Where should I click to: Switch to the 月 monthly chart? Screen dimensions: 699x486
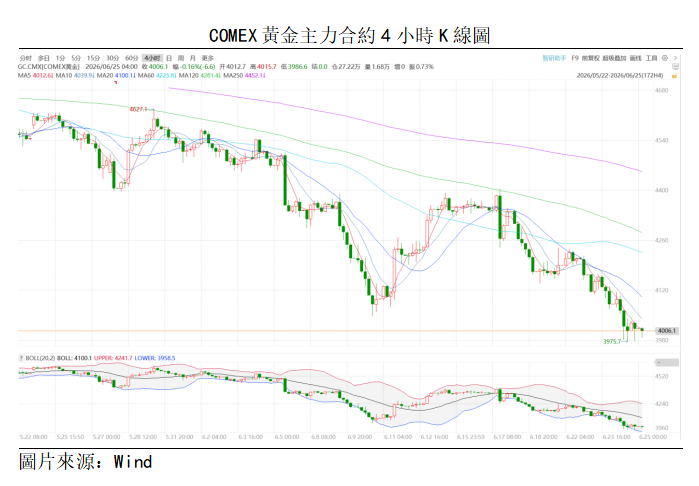click(x=193, y=58)
